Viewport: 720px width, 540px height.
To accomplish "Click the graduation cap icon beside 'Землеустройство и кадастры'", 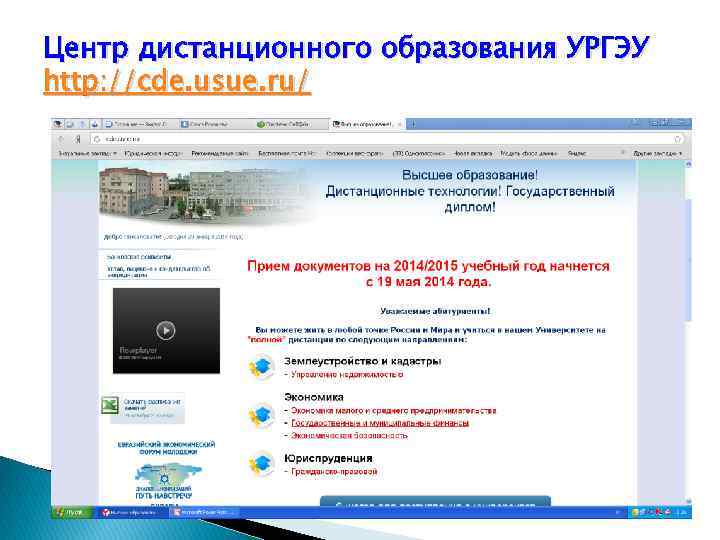I will (261, 366).
